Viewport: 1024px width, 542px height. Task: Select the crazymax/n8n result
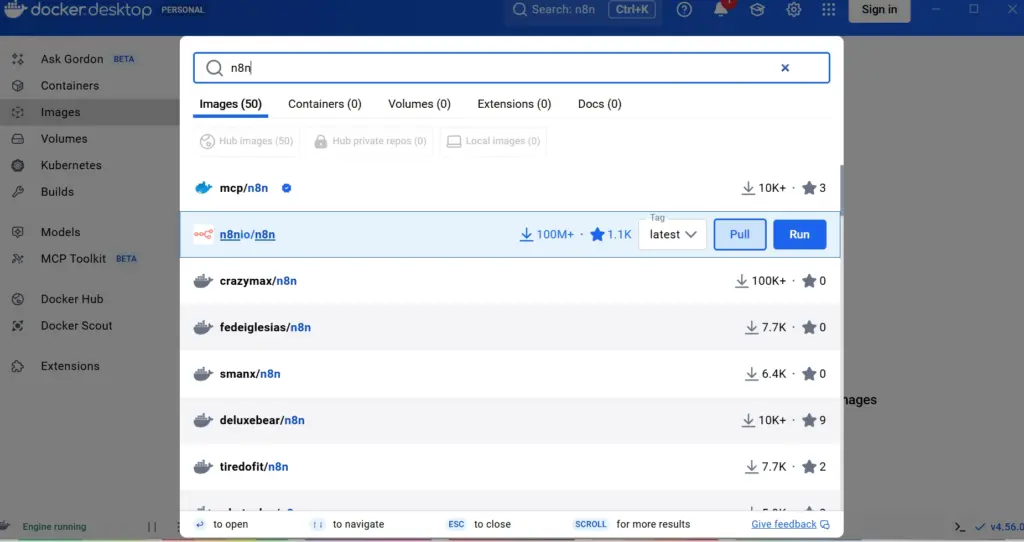tap(511, 281)
